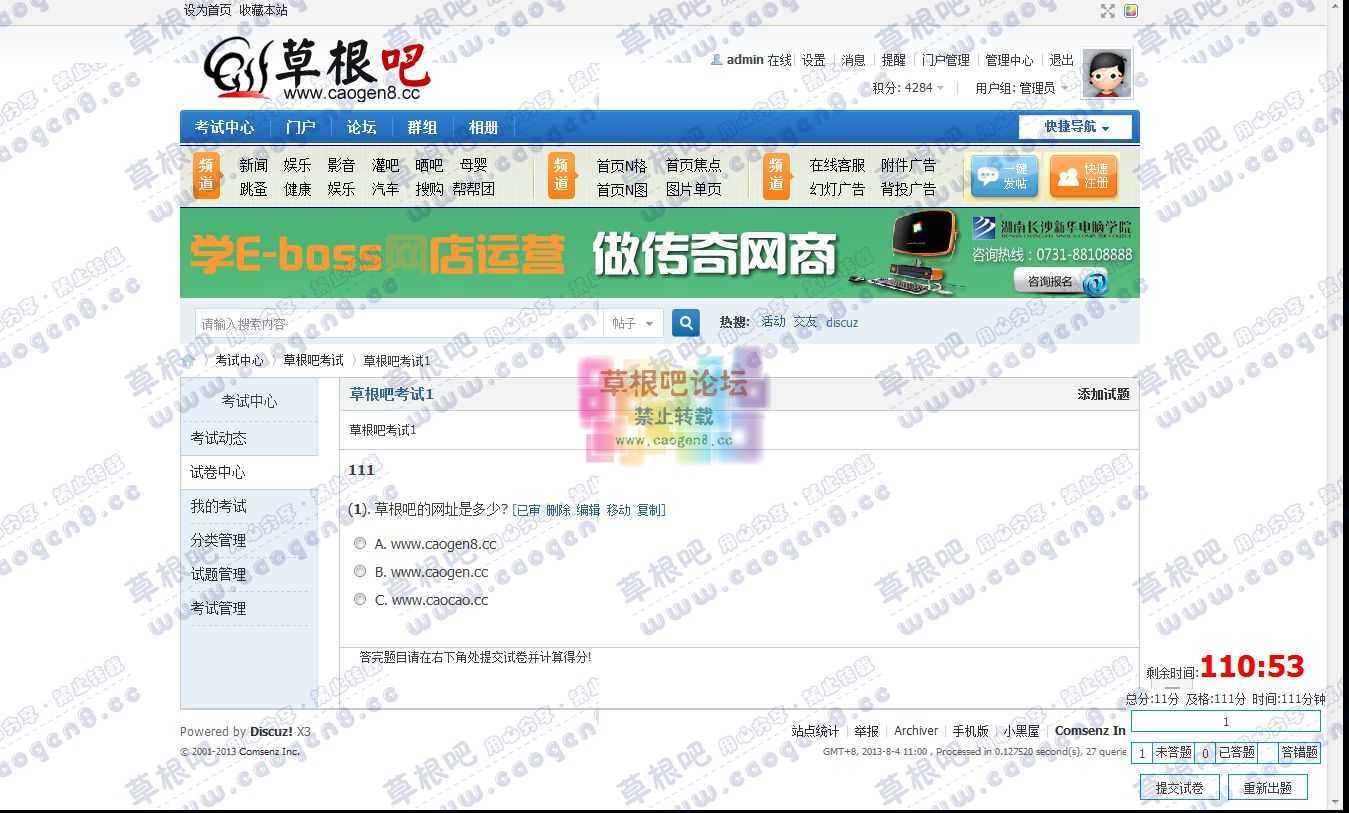1349x813 pixels.
Task: Choose option C. www.caocao.cc
Action: [x=360, y=600]
